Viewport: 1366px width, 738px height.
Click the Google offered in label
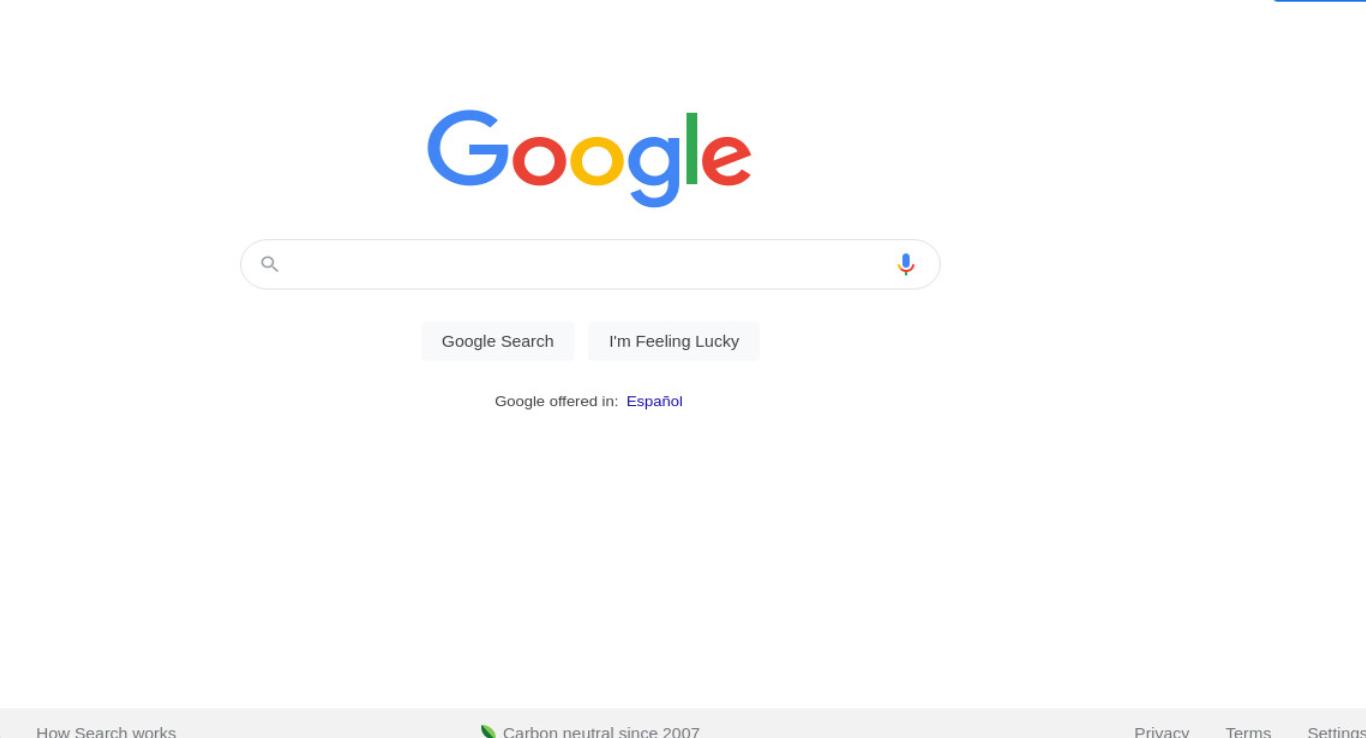pos(556,401)
